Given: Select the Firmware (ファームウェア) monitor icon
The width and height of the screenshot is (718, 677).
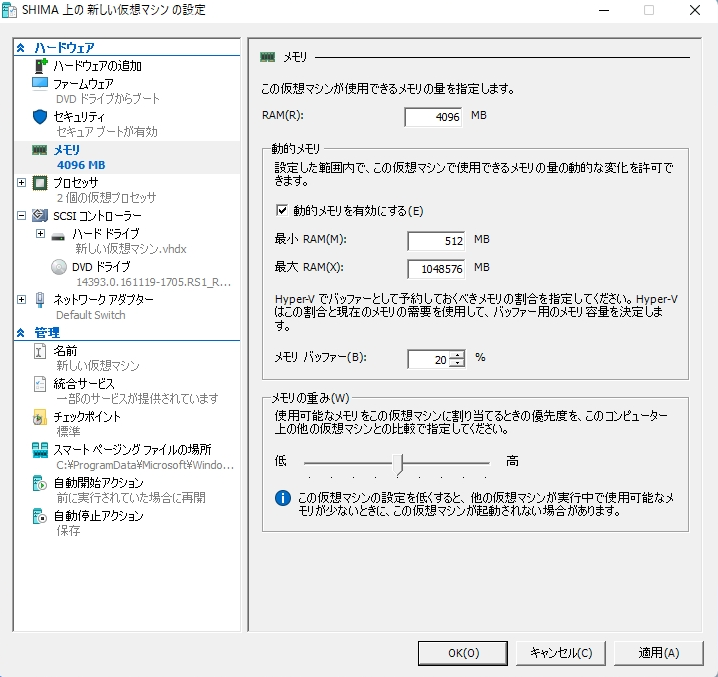Looking at the screenshot, I should tap(40, 84).
